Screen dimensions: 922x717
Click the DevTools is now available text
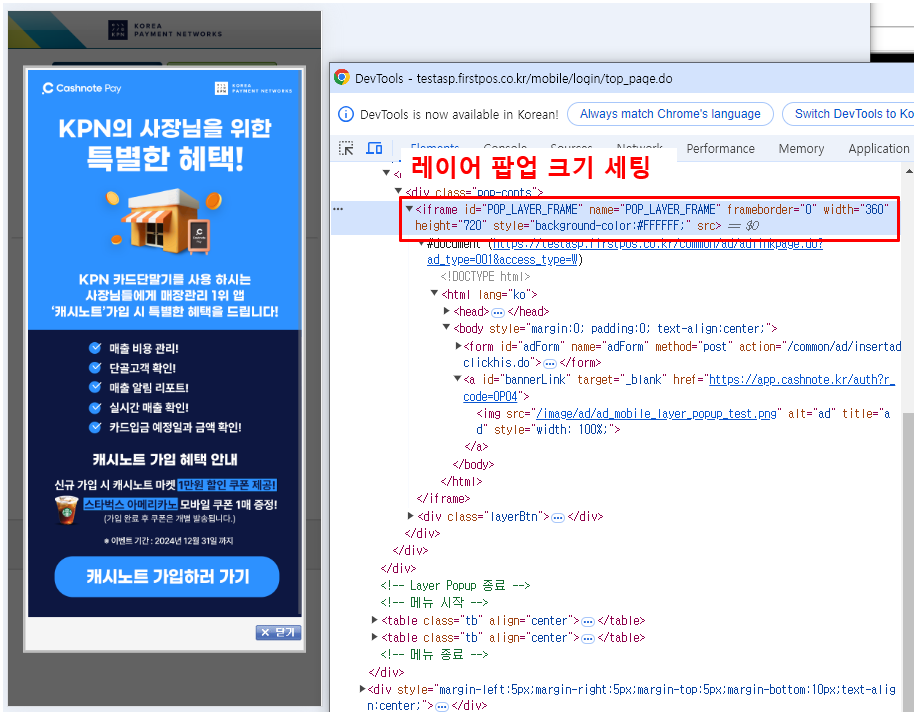[x=459, y=114]
